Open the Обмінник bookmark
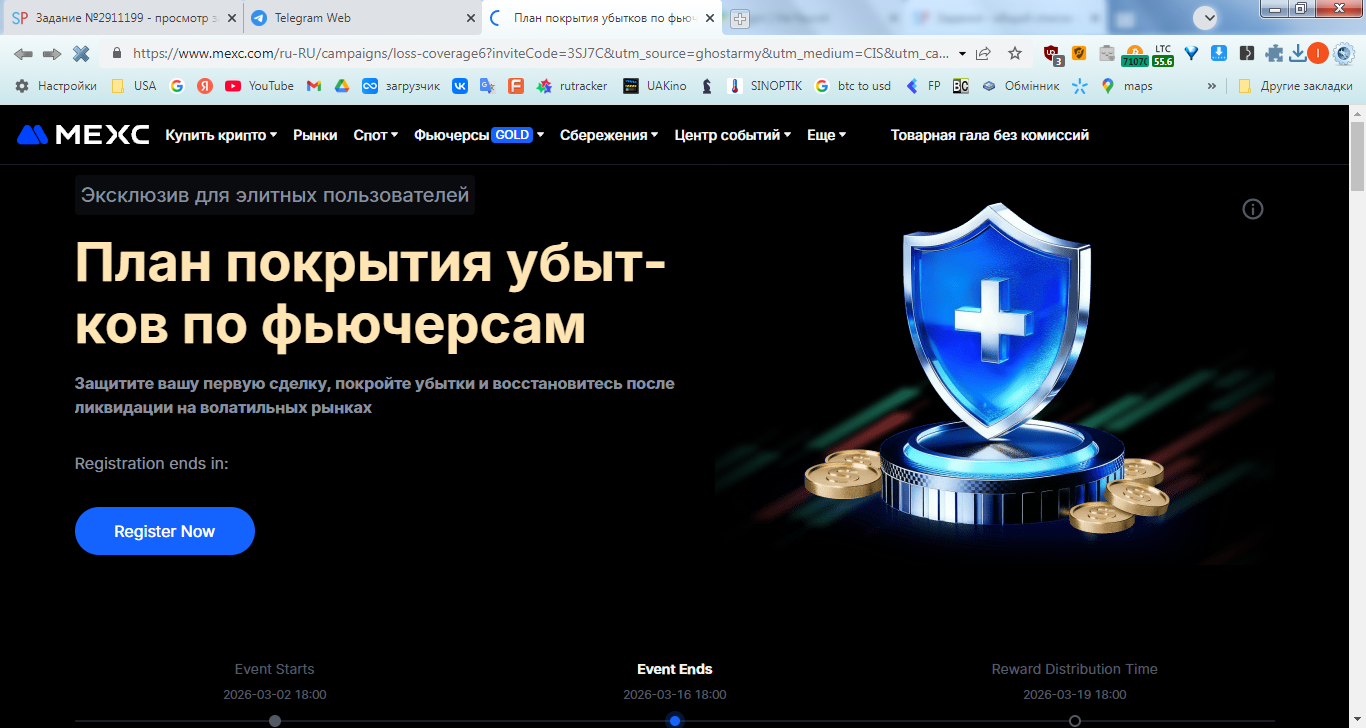 pos(1020,86)
